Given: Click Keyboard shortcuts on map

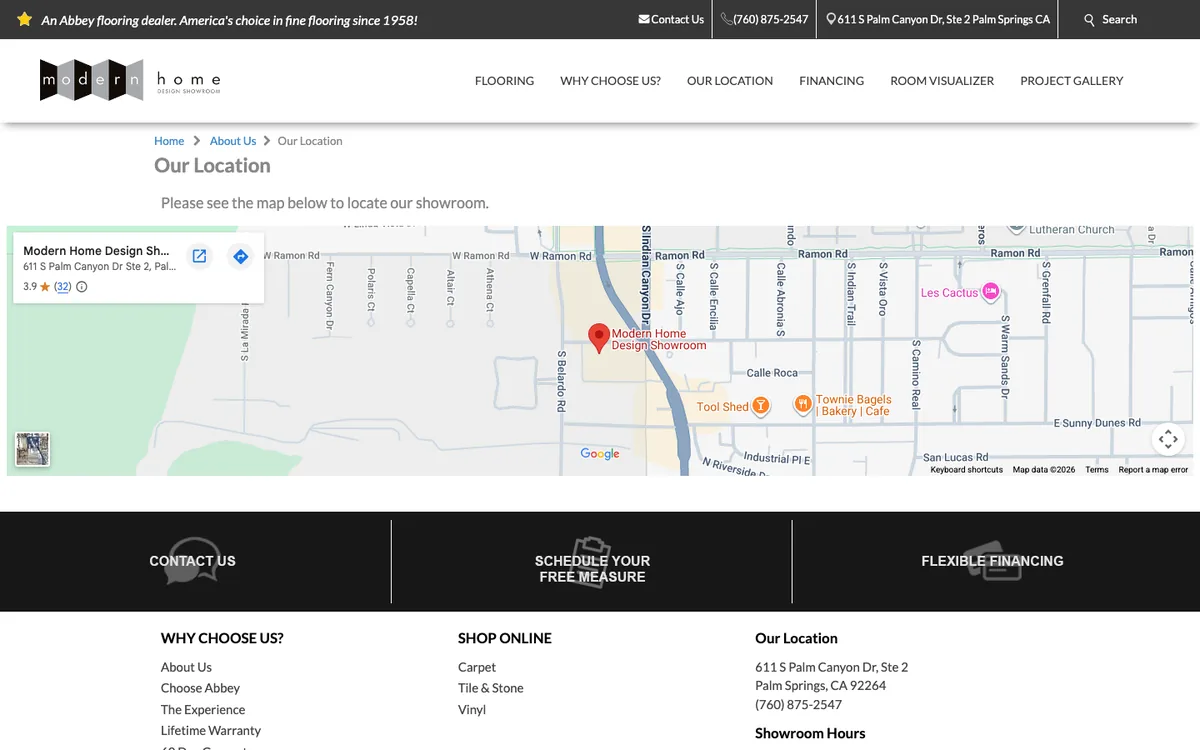Looking at the screenshot, I should 966,470.
